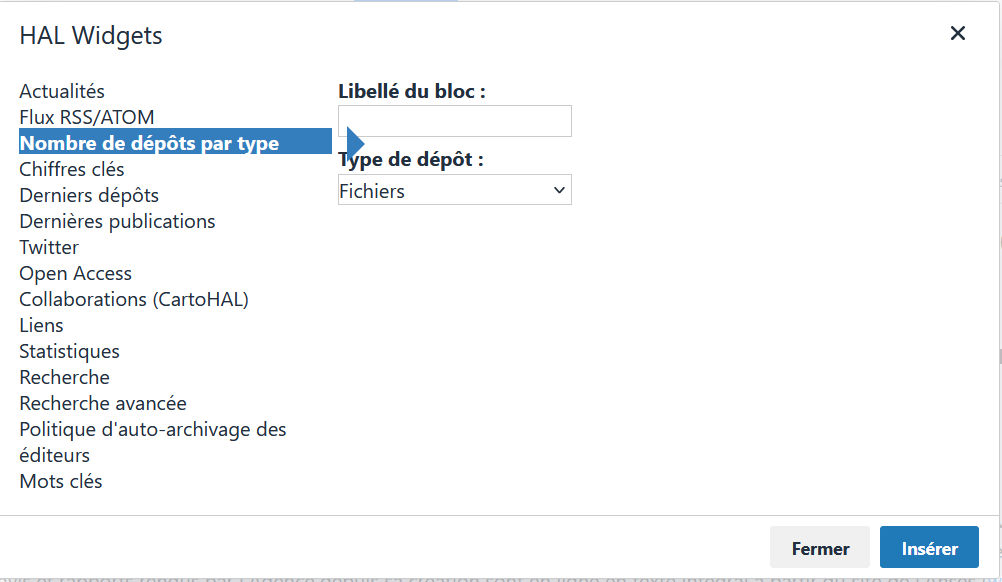Select the Actualités widget
Image resolution: width=1002 pixels, height=582 pixels.
62,90
